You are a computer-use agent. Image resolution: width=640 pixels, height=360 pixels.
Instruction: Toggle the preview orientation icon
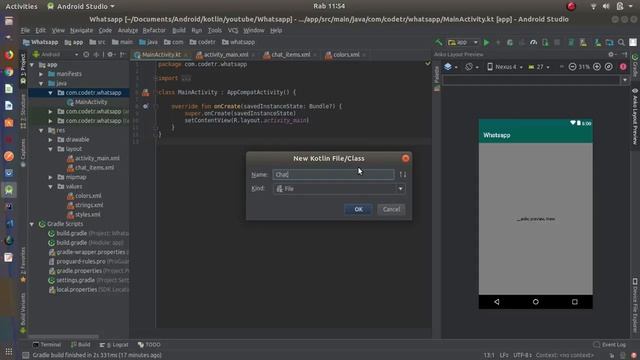click(469, 67)
